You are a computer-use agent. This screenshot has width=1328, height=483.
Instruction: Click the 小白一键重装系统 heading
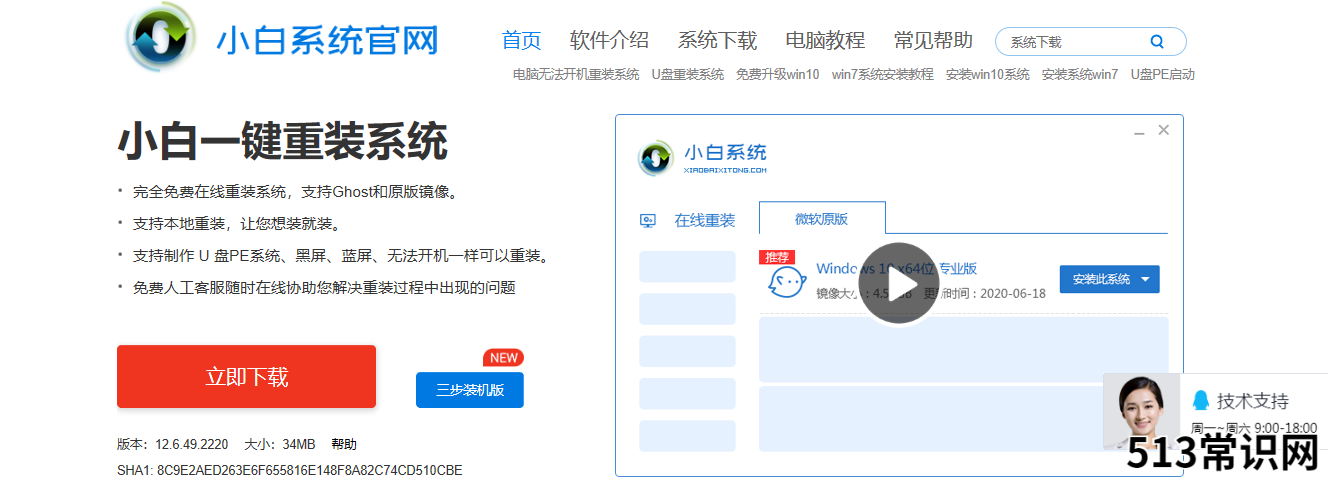(x=283, y=142)
